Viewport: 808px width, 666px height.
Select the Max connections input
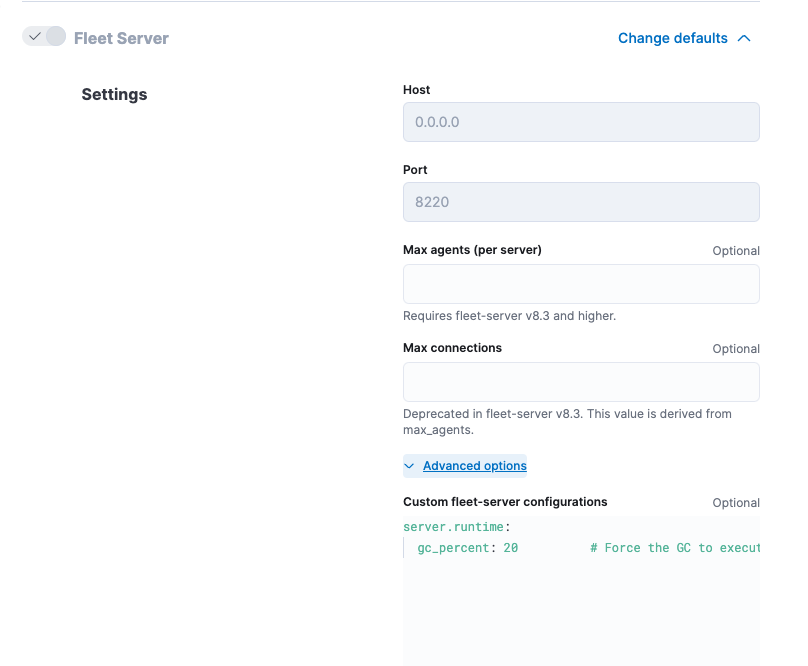[x=581, y=382]
